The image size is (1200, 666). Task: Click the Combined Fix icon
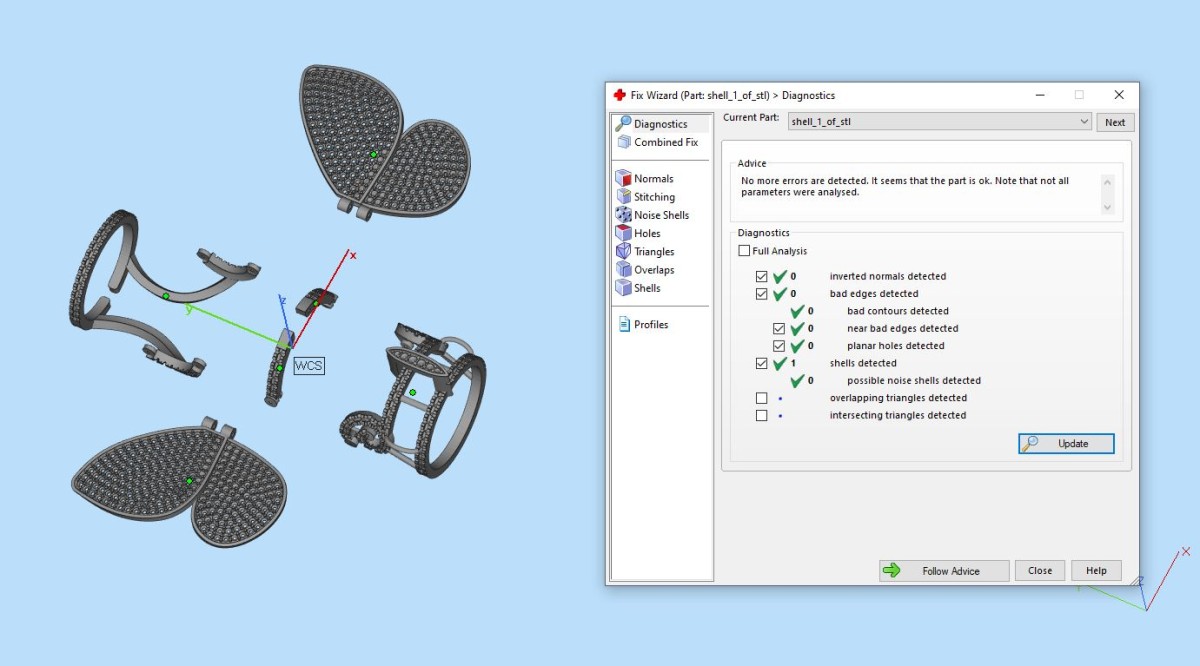623,142
